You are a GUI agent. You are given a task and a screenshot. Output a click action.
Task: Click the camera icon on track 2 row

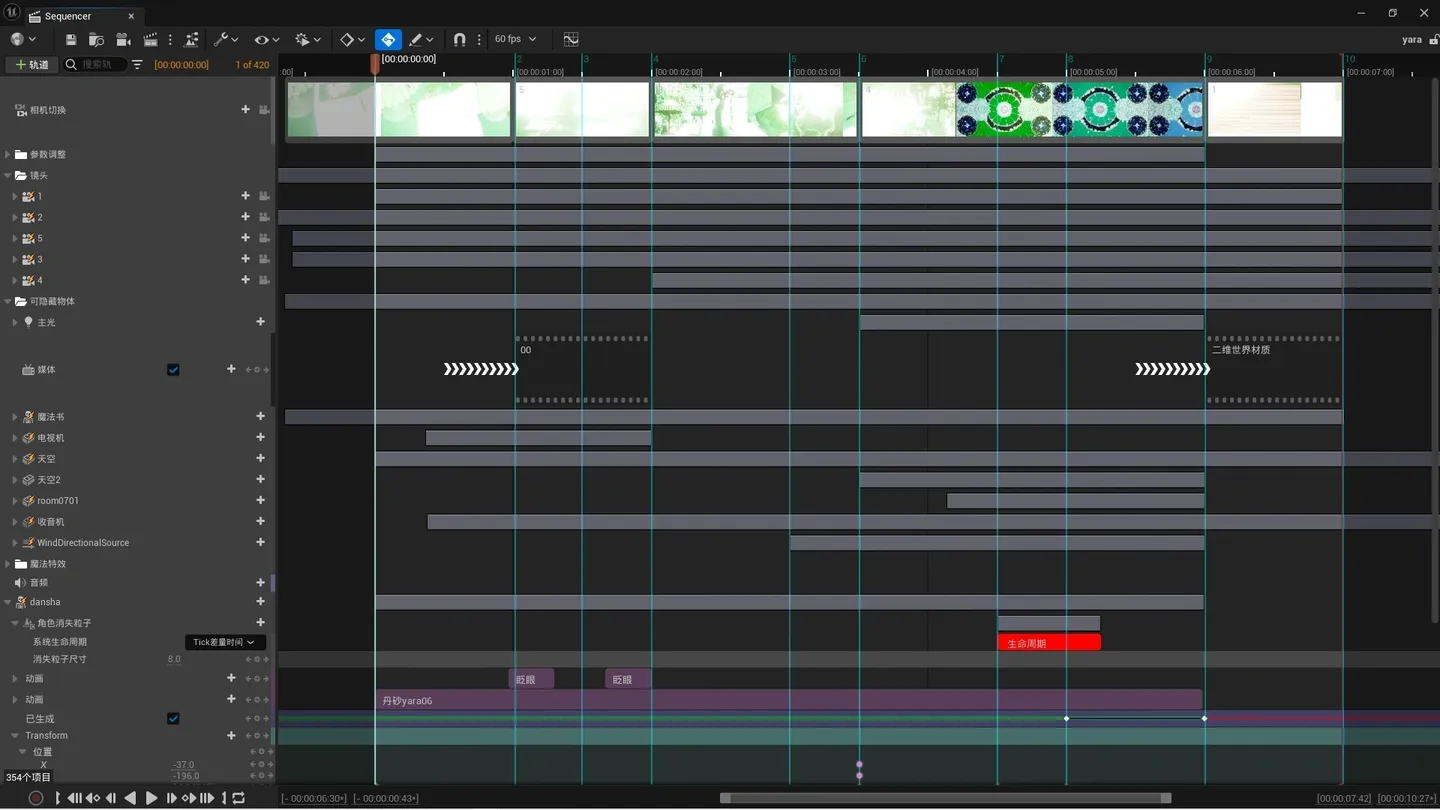pos(264,218)
